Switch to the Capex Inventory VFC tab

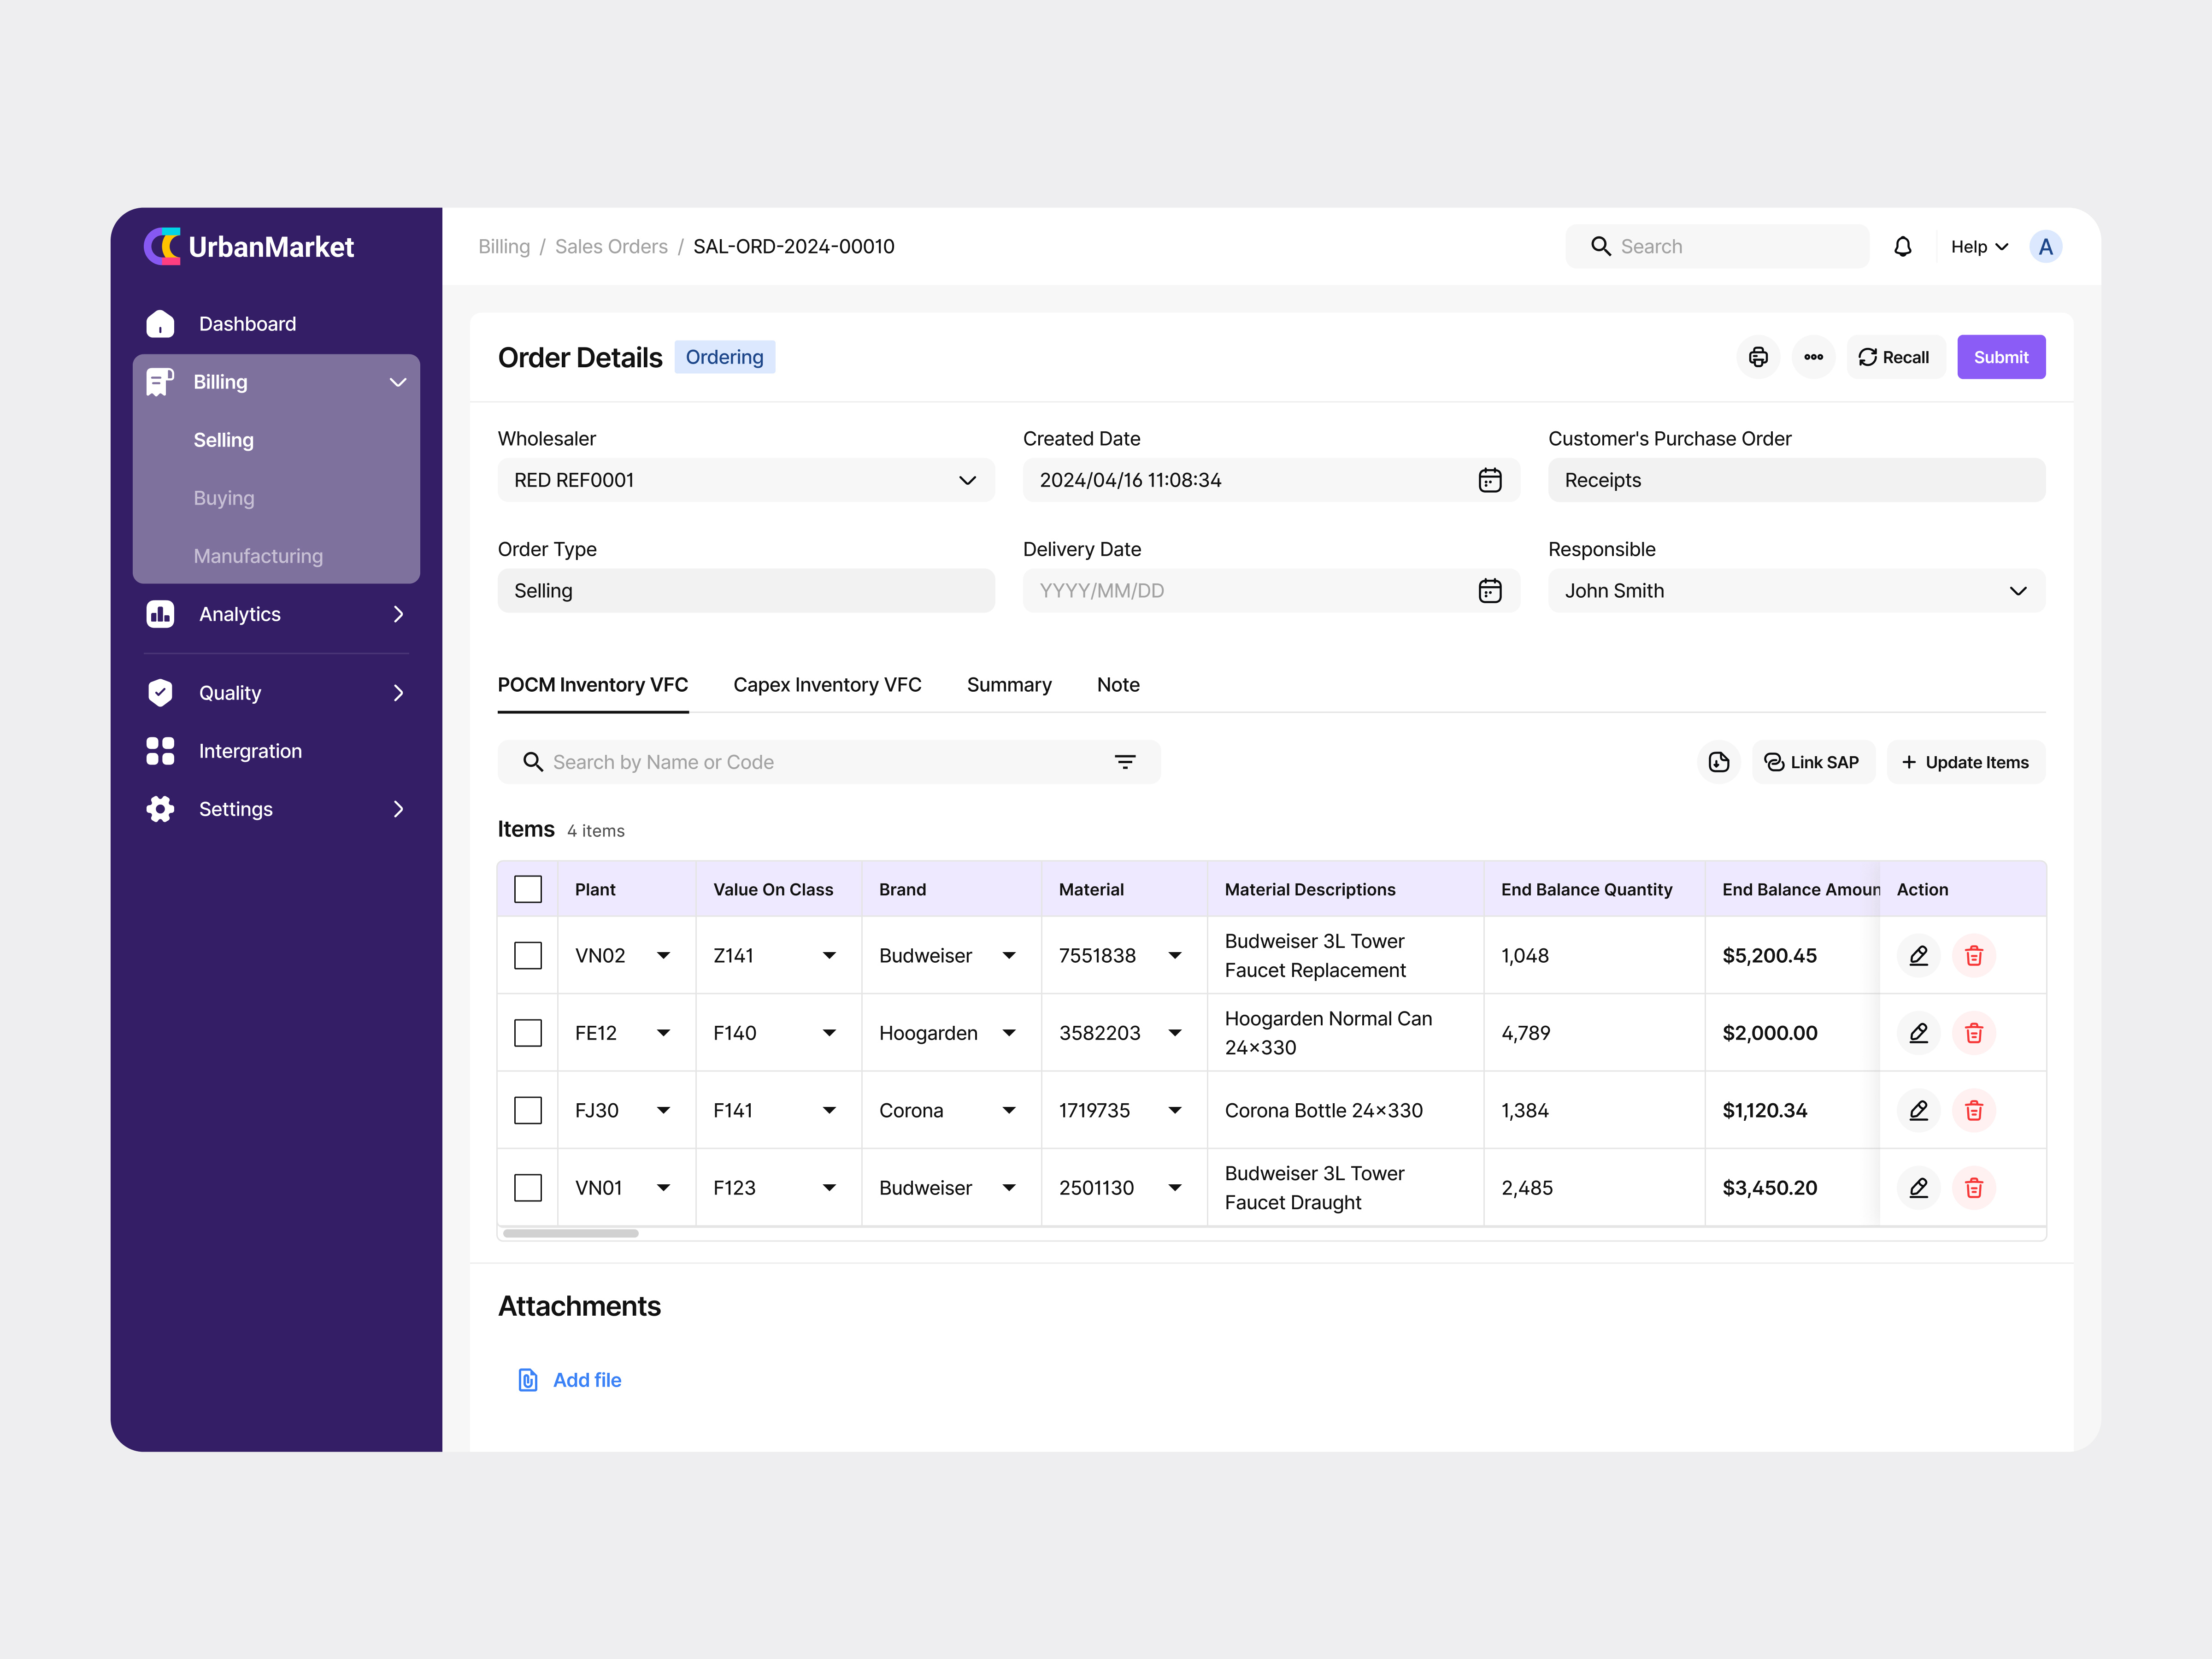[x=827, y=685]
